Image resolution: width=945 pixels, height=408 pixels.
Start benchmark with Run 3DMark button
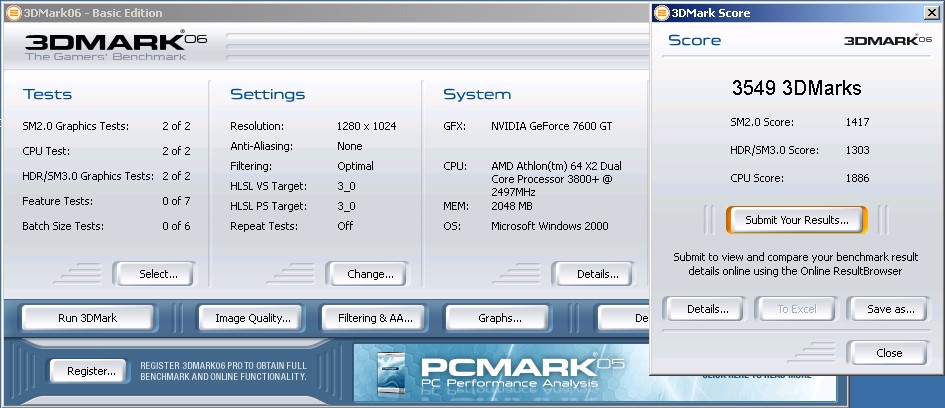tap(87, 318)
